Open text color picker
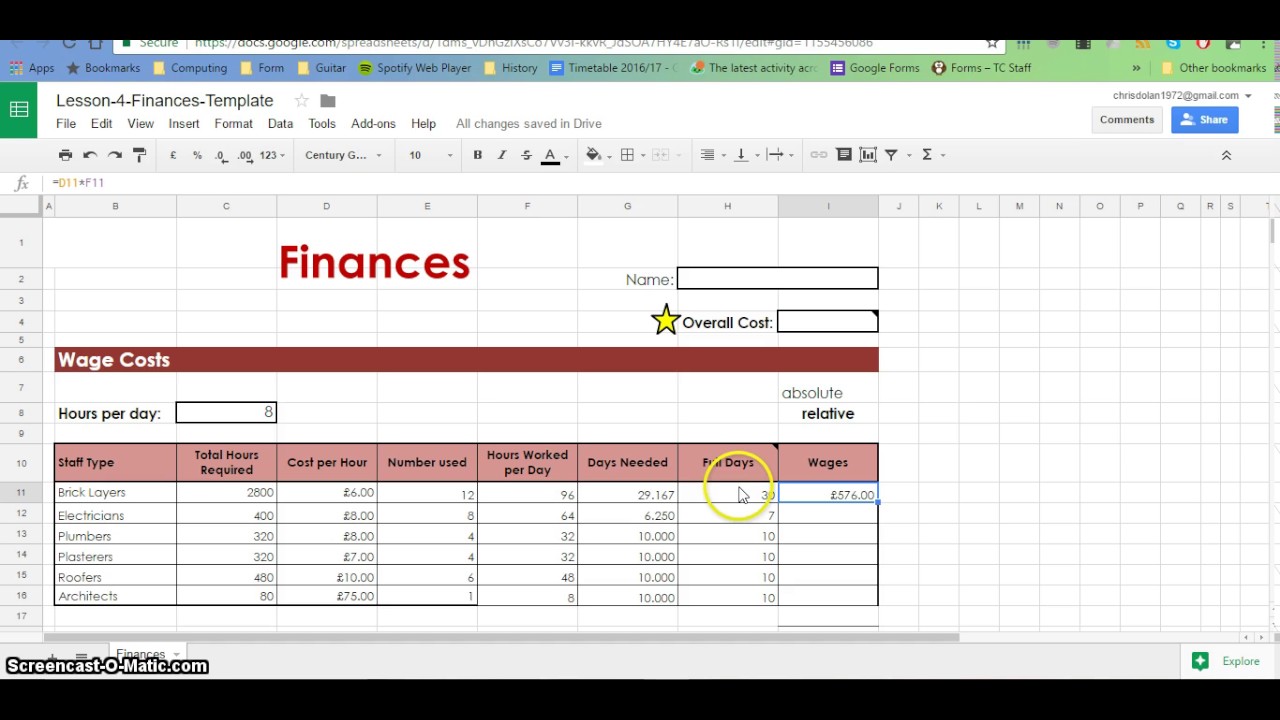This screenshot has height=720, width=1280. pyautogui.click(x=550, y=155)
